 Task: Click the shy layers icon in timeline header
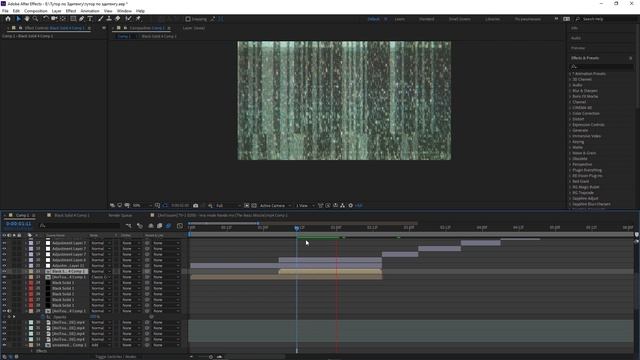[x=151, y=226]
